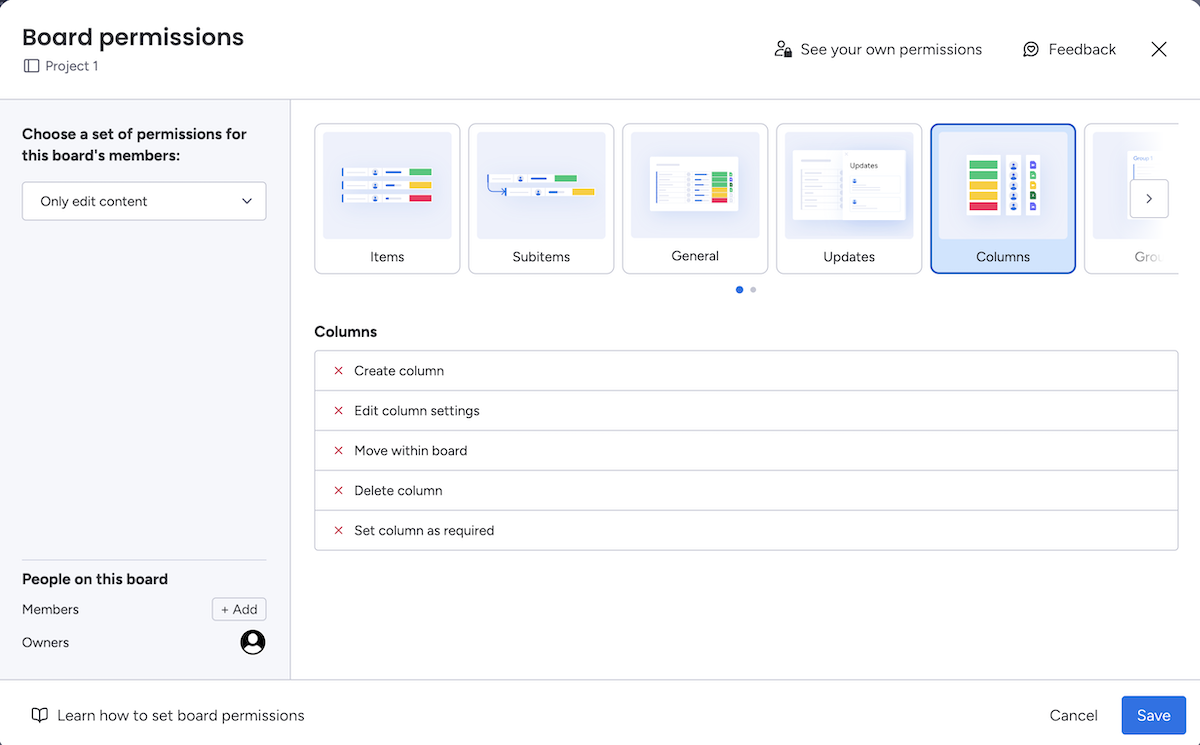Screen dimensions: 1200x745
Task: Click the Columns card preview image
Action: pyautogui.click(x=1003, y=185)
